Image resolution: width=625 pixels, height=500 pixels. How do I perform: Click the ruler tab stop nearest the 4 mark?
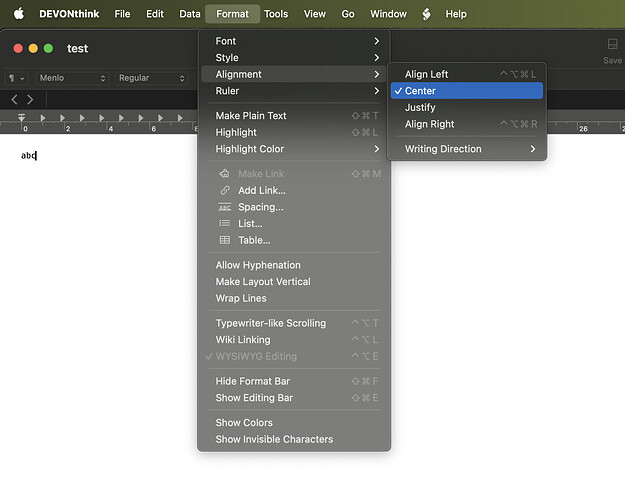click(101, 118)
